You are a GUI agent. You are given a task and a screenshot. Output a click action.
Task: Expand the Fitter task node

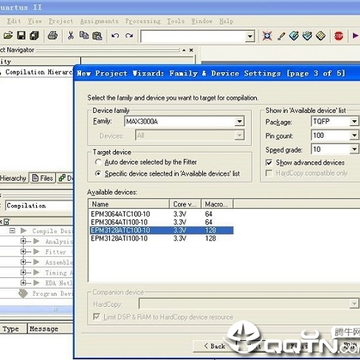tap(23, 251)
